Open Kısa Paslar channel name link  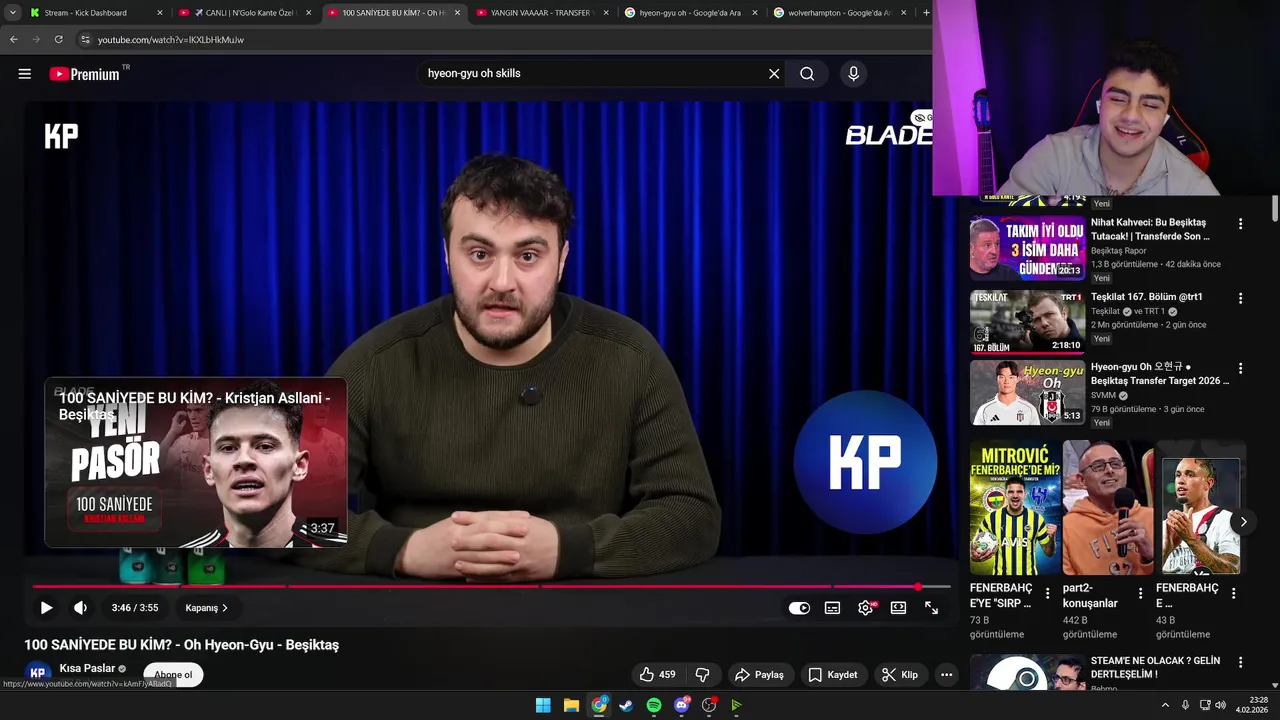[x=87, y=668]
